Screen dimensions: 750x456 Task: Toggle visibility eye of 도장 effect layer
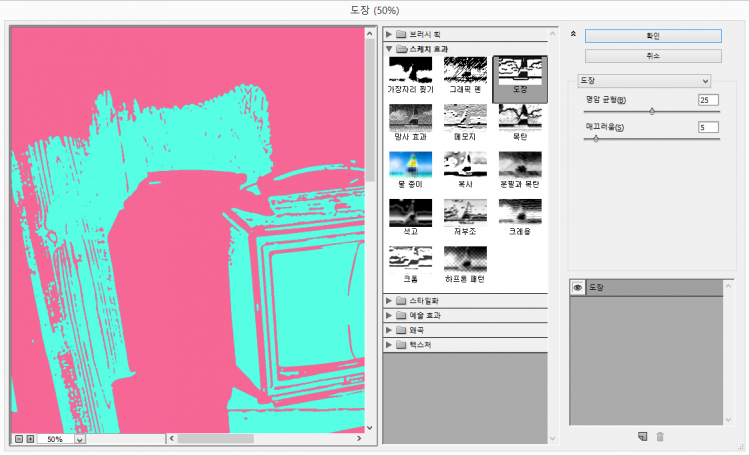pyautogui.click(x=577, y=288)
